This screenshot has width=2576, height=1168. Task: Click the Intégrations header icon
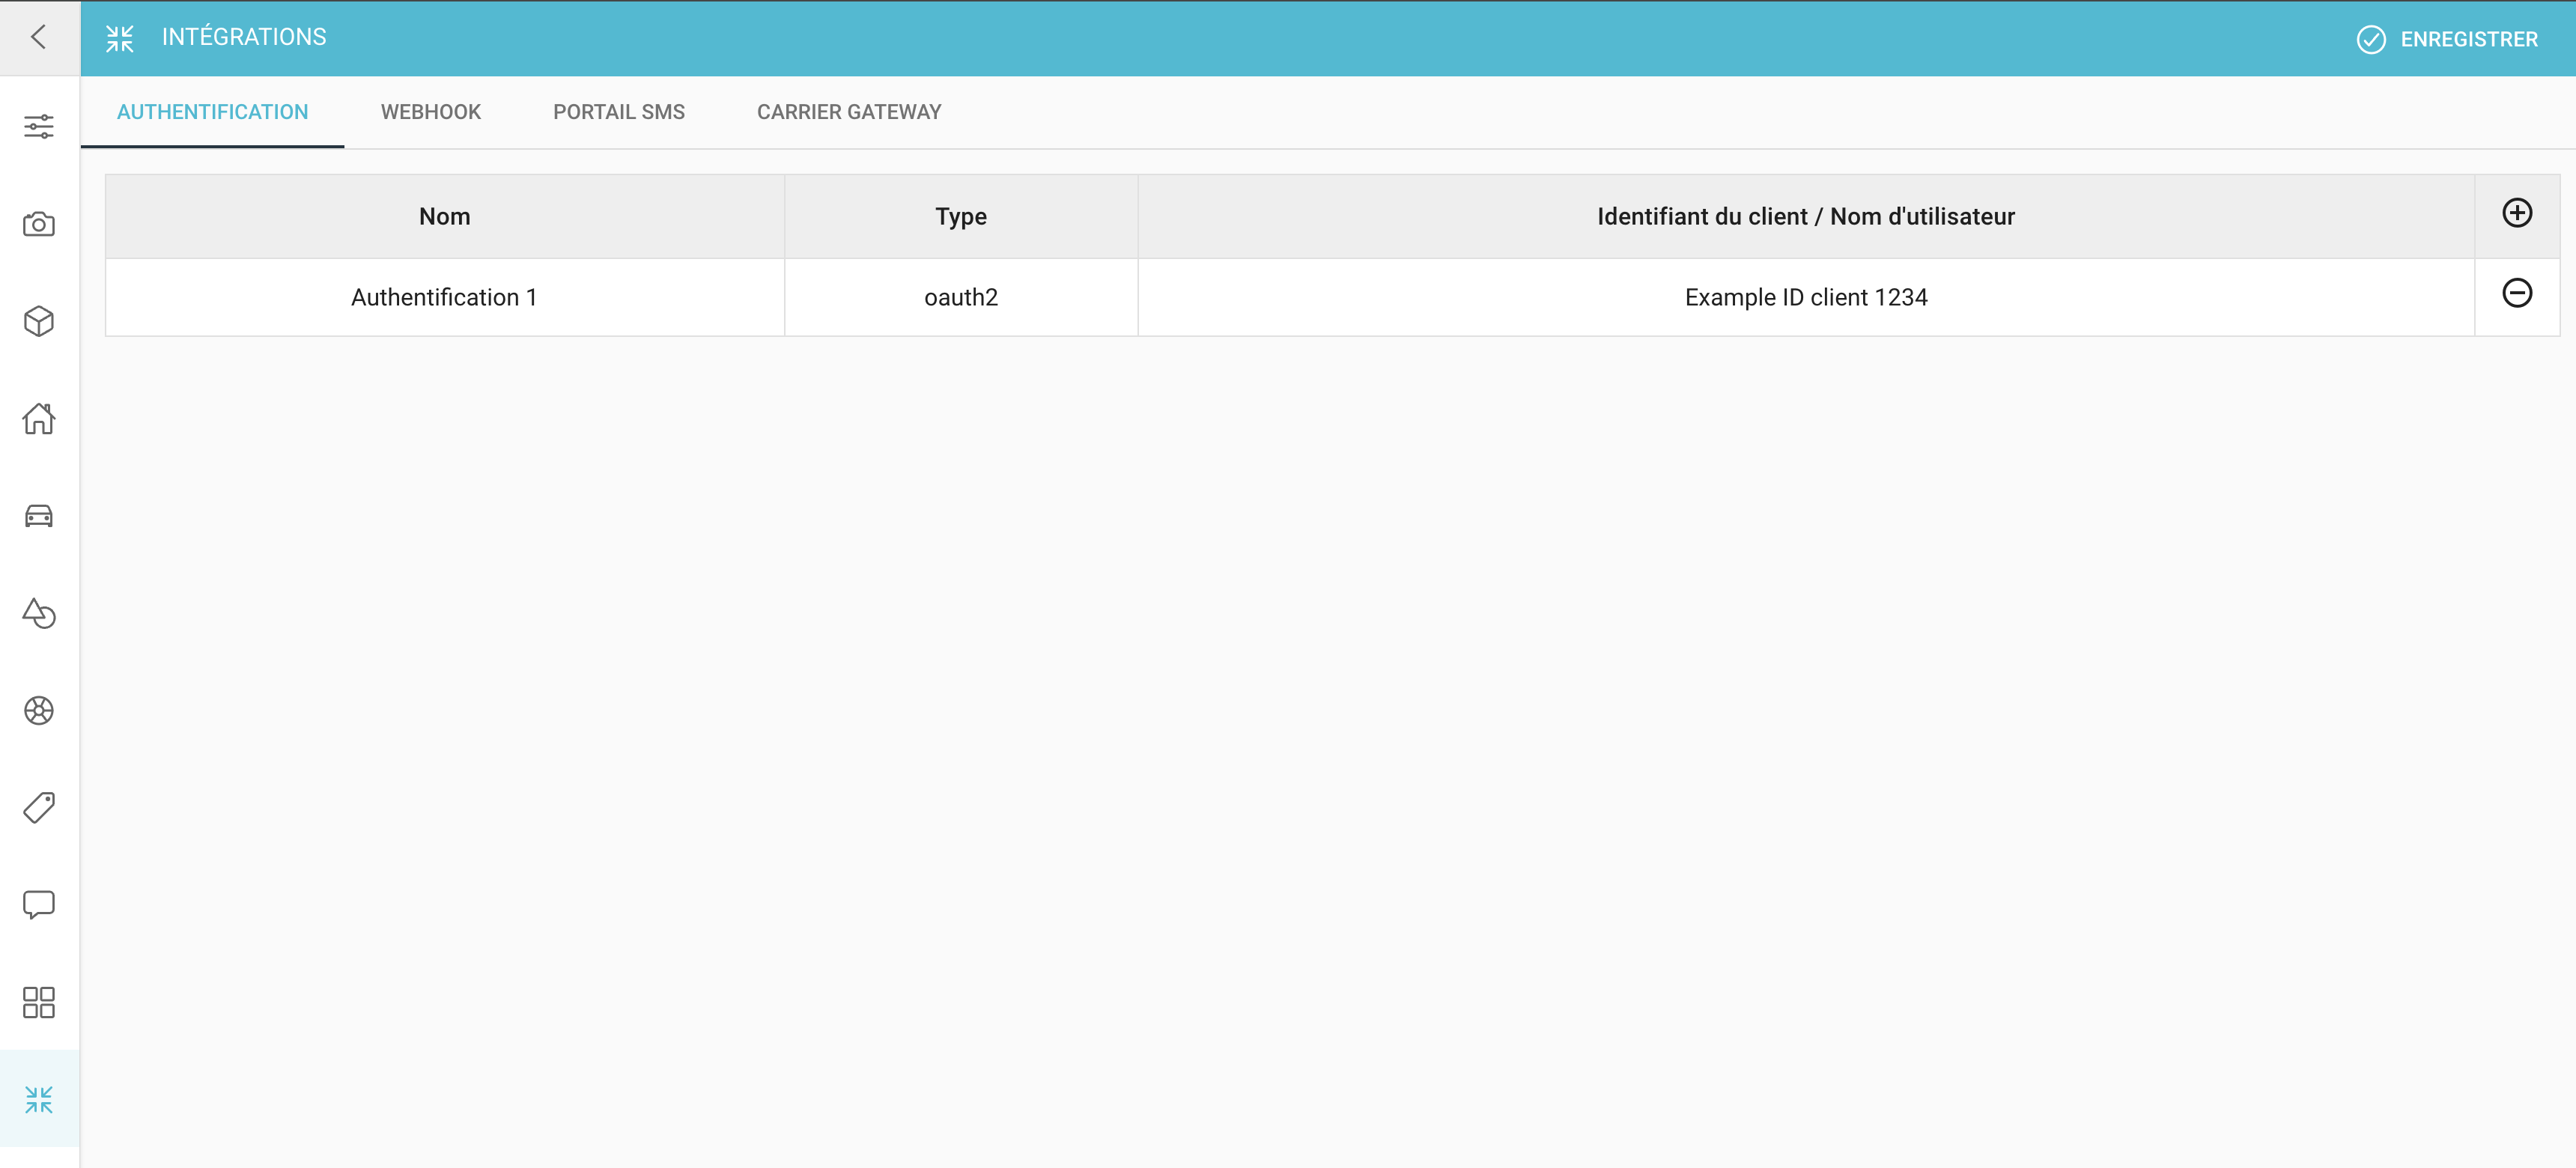[120, 38]
